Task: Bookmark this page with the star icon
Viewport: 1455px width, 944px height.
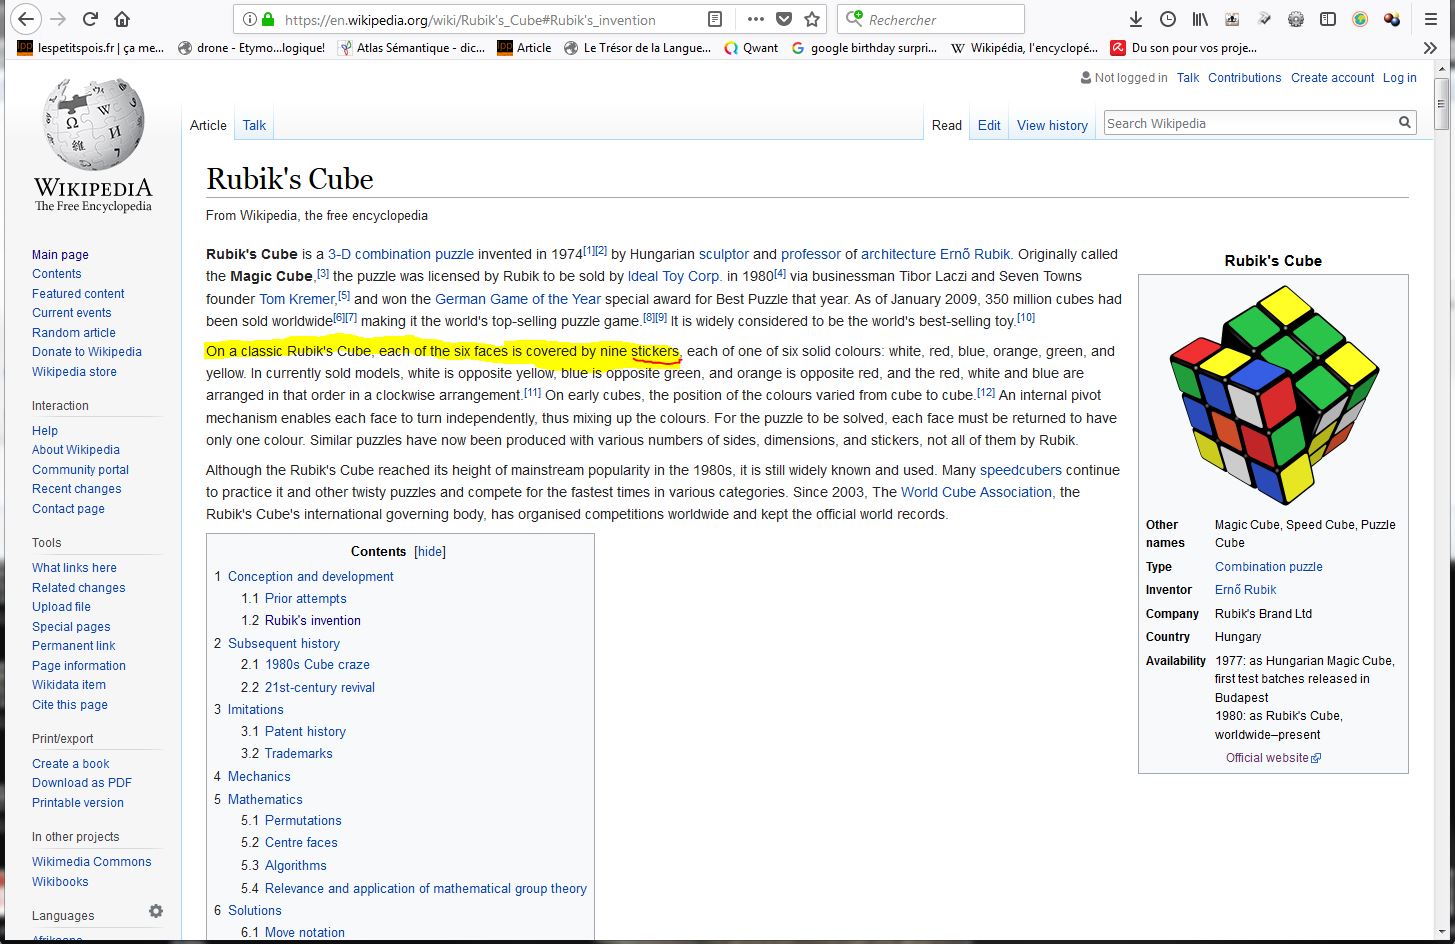Action: point(812,19)
